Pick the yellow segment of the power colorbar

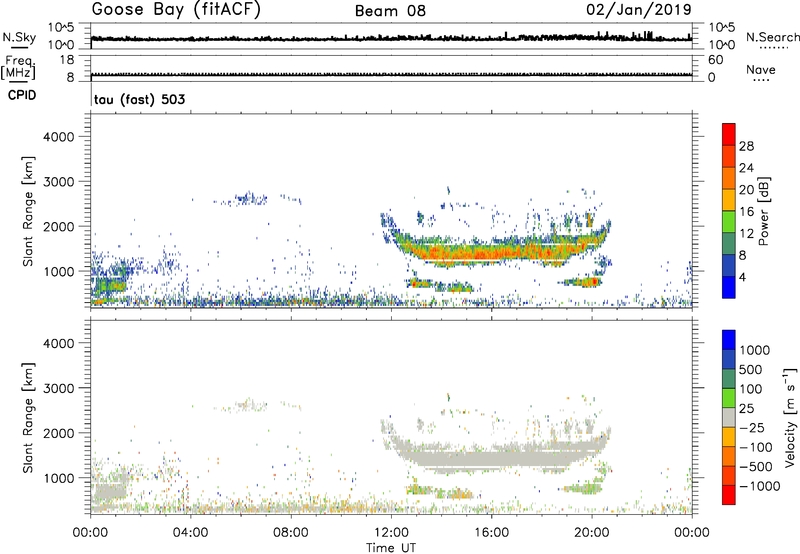pos(729,200)
